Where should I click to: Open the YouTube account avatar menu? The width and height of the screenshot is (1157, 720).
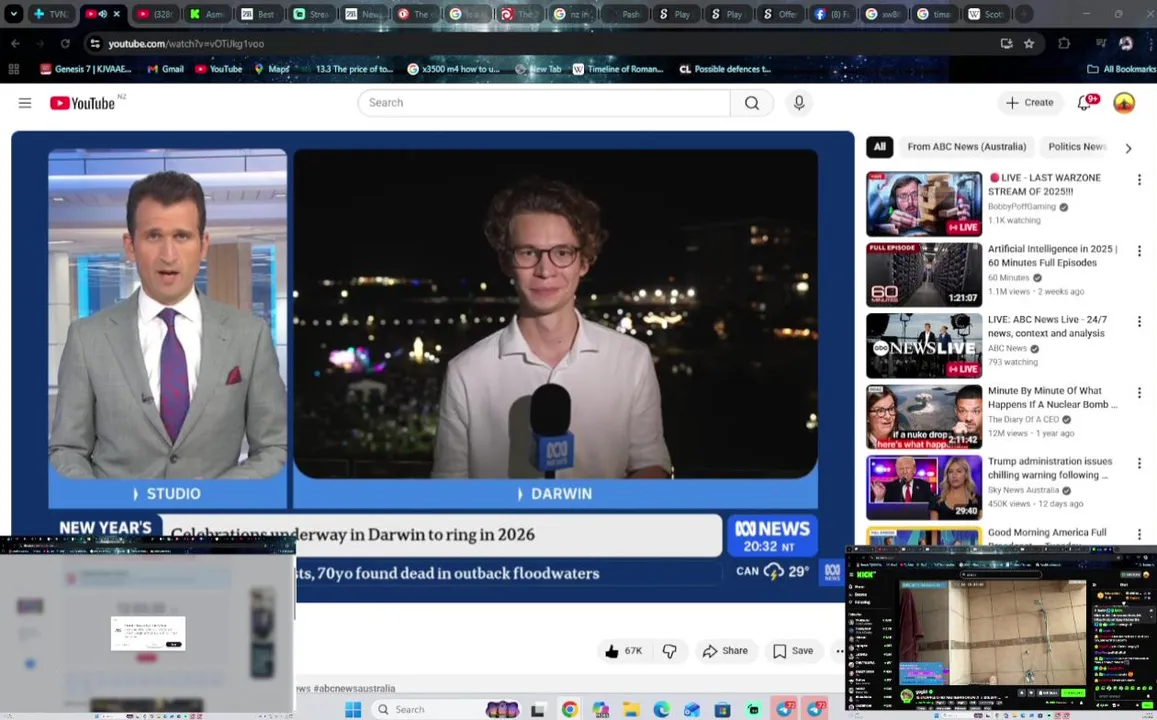click(x=1124, y=103)
